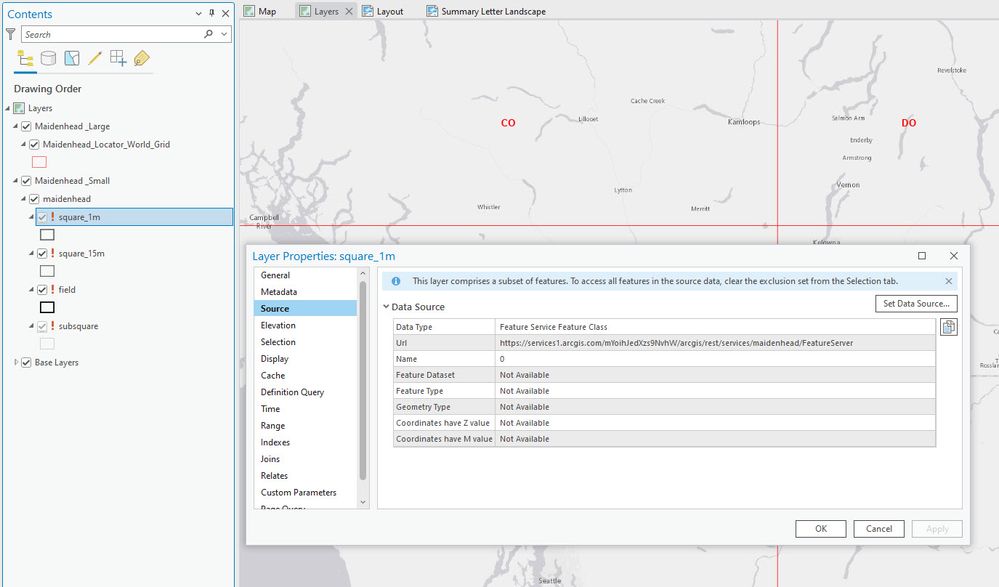Select List By Selection icon

point(72,59)
